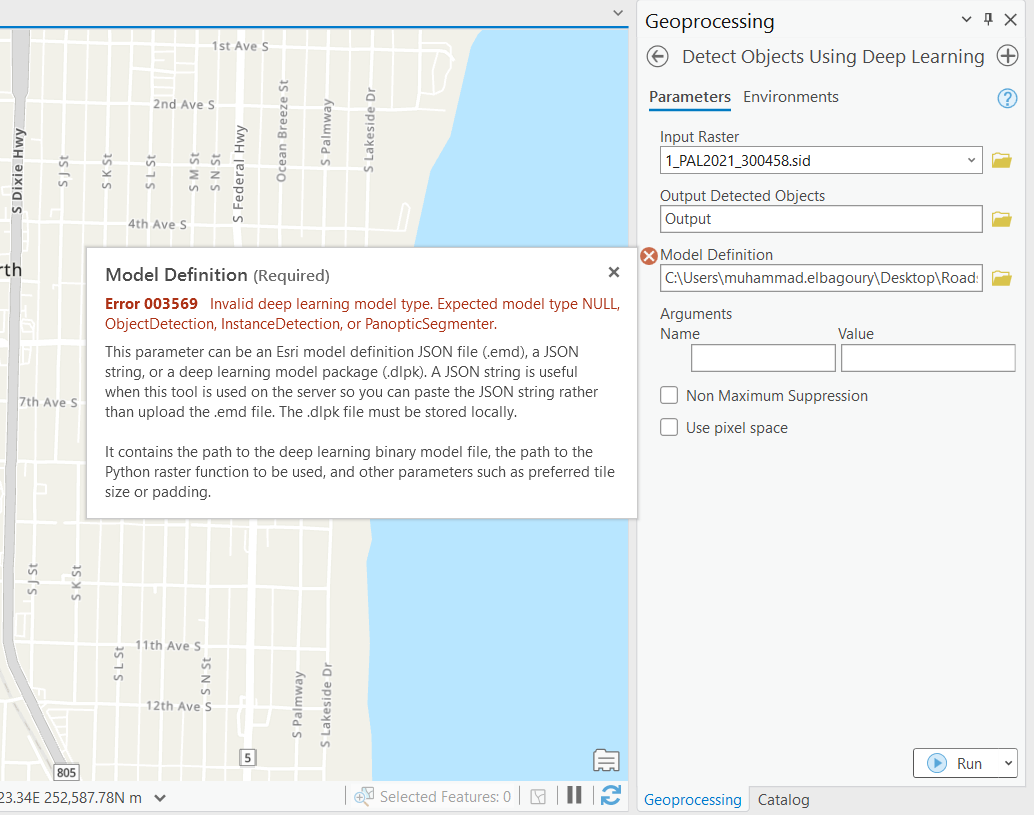The width and height of the screenshot is (1034, 815).
Task: Pause map drawing with the pause icon
Action: click(574, 795)
